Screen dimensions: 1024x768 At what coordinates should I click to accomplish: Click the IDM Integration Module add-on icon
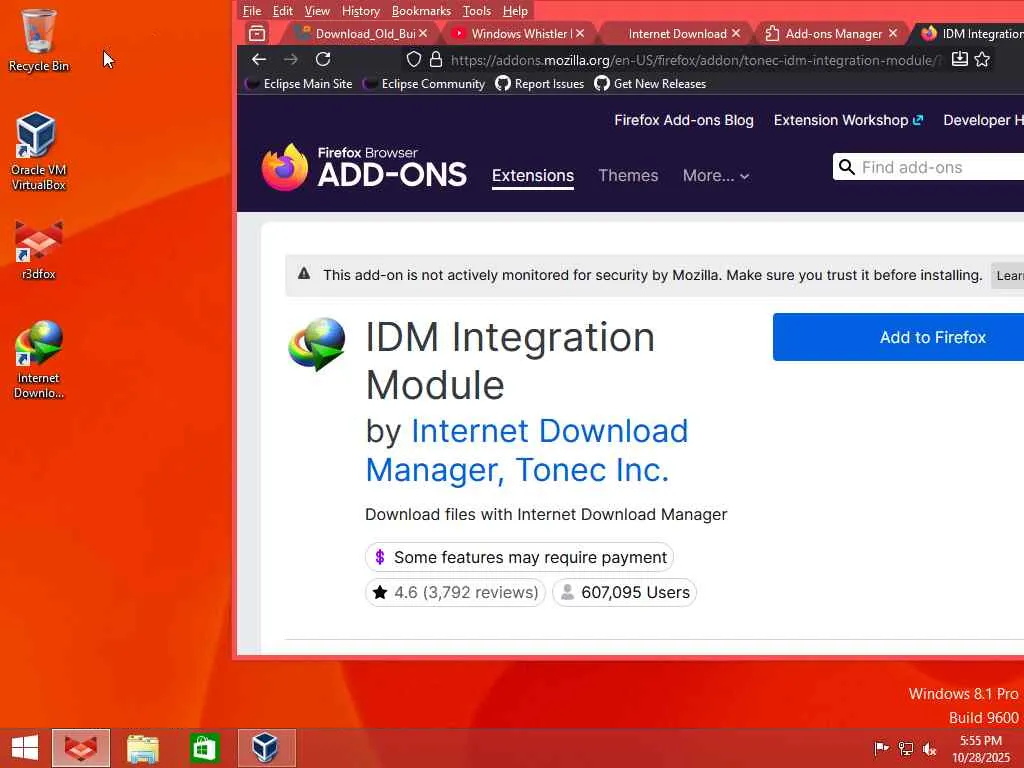317,344
